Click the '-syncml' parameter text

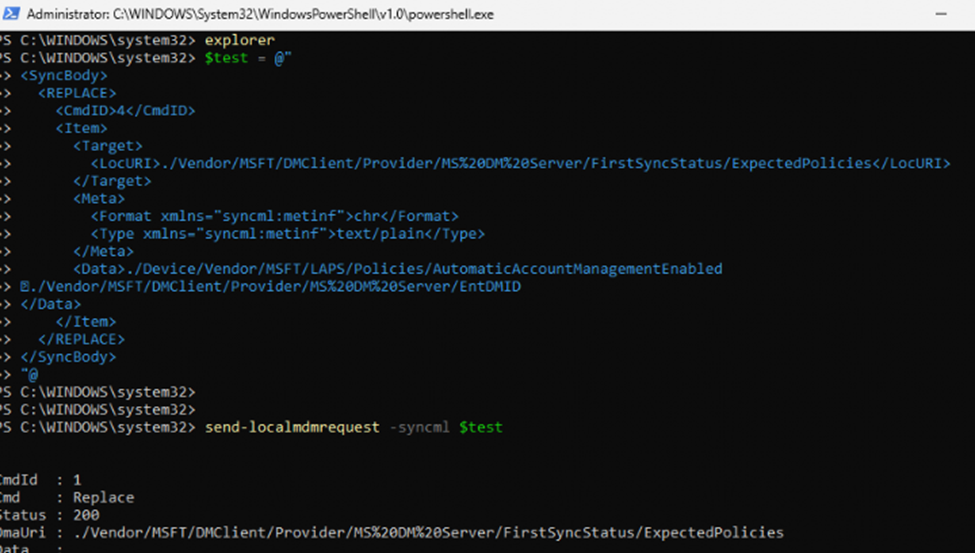(420, 427)
